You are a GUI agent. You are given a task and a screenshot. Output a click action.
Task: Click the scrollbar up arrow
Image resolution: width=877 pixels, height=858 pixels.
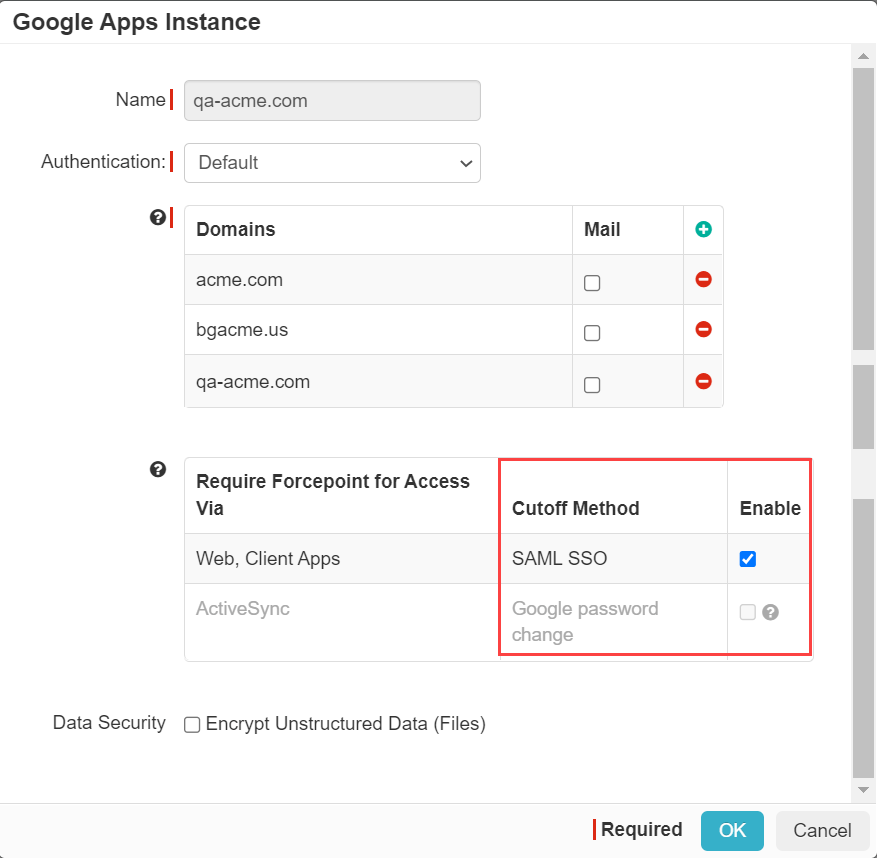(862, 55)
